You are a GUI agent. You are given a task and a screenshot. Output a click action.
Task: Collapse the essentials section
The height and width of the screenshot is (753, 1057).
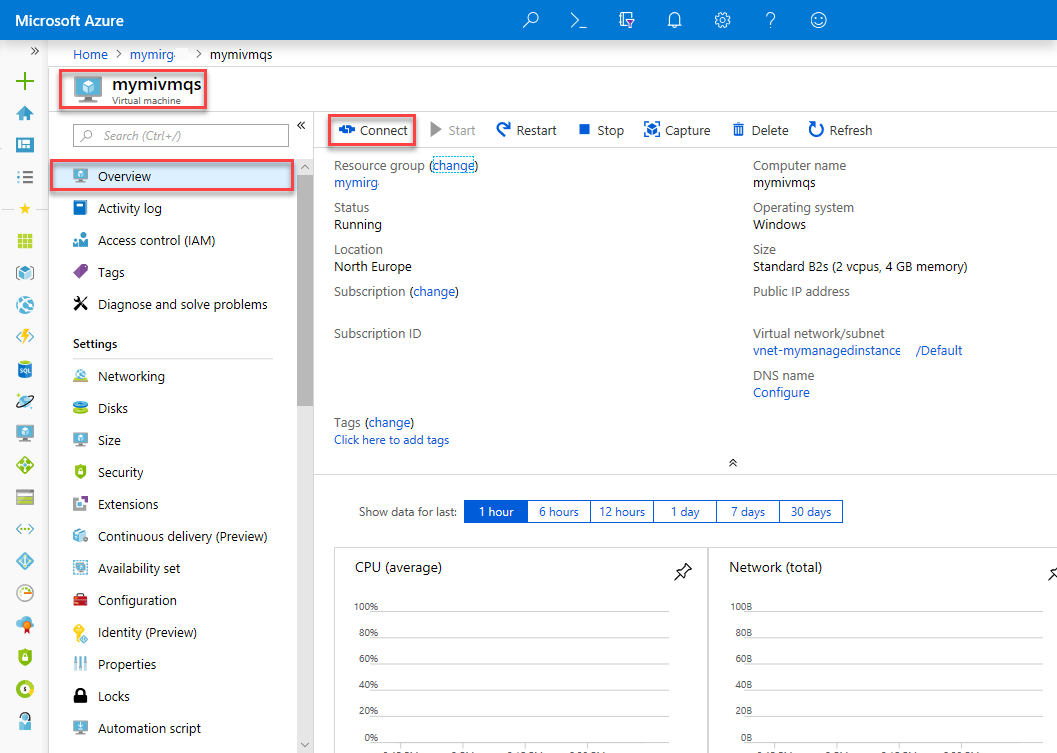(733, 462)
